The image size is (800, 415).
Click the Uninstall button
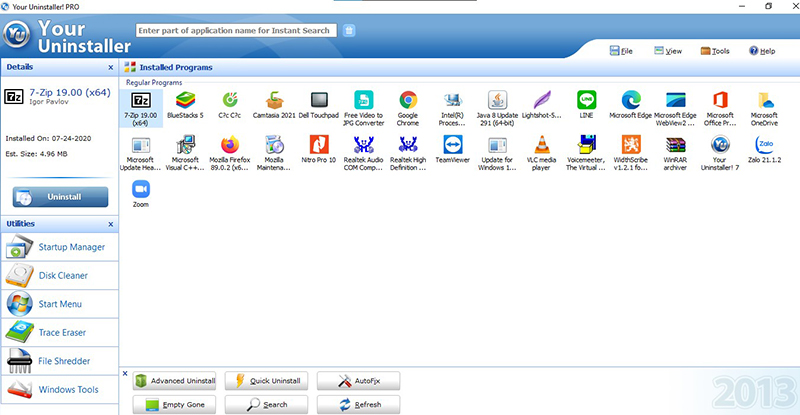(x=60, y=197)
